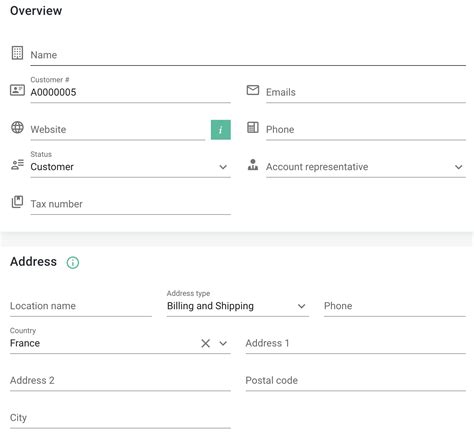Click the ID card icon beside Customer #
Viewport: 474px width, 439px height.
coord(17,90)
